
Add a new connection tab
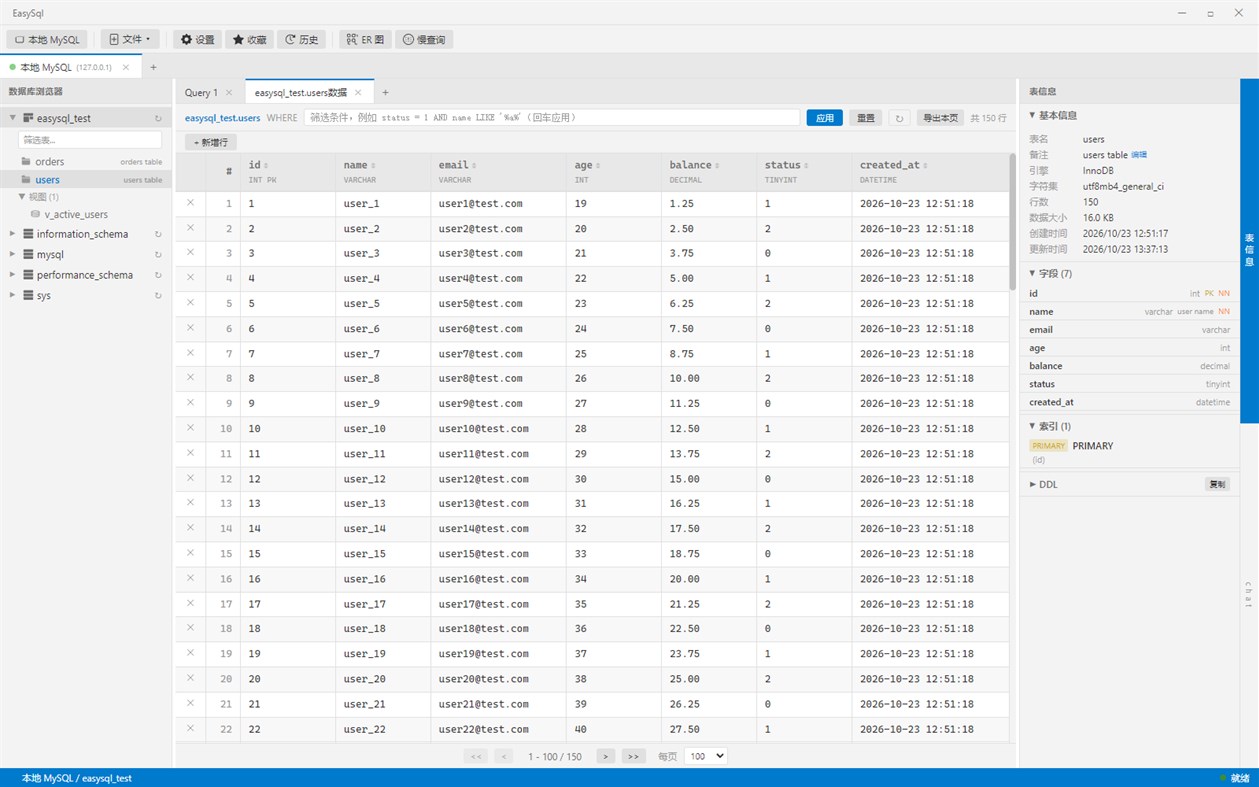coord(153,67)
